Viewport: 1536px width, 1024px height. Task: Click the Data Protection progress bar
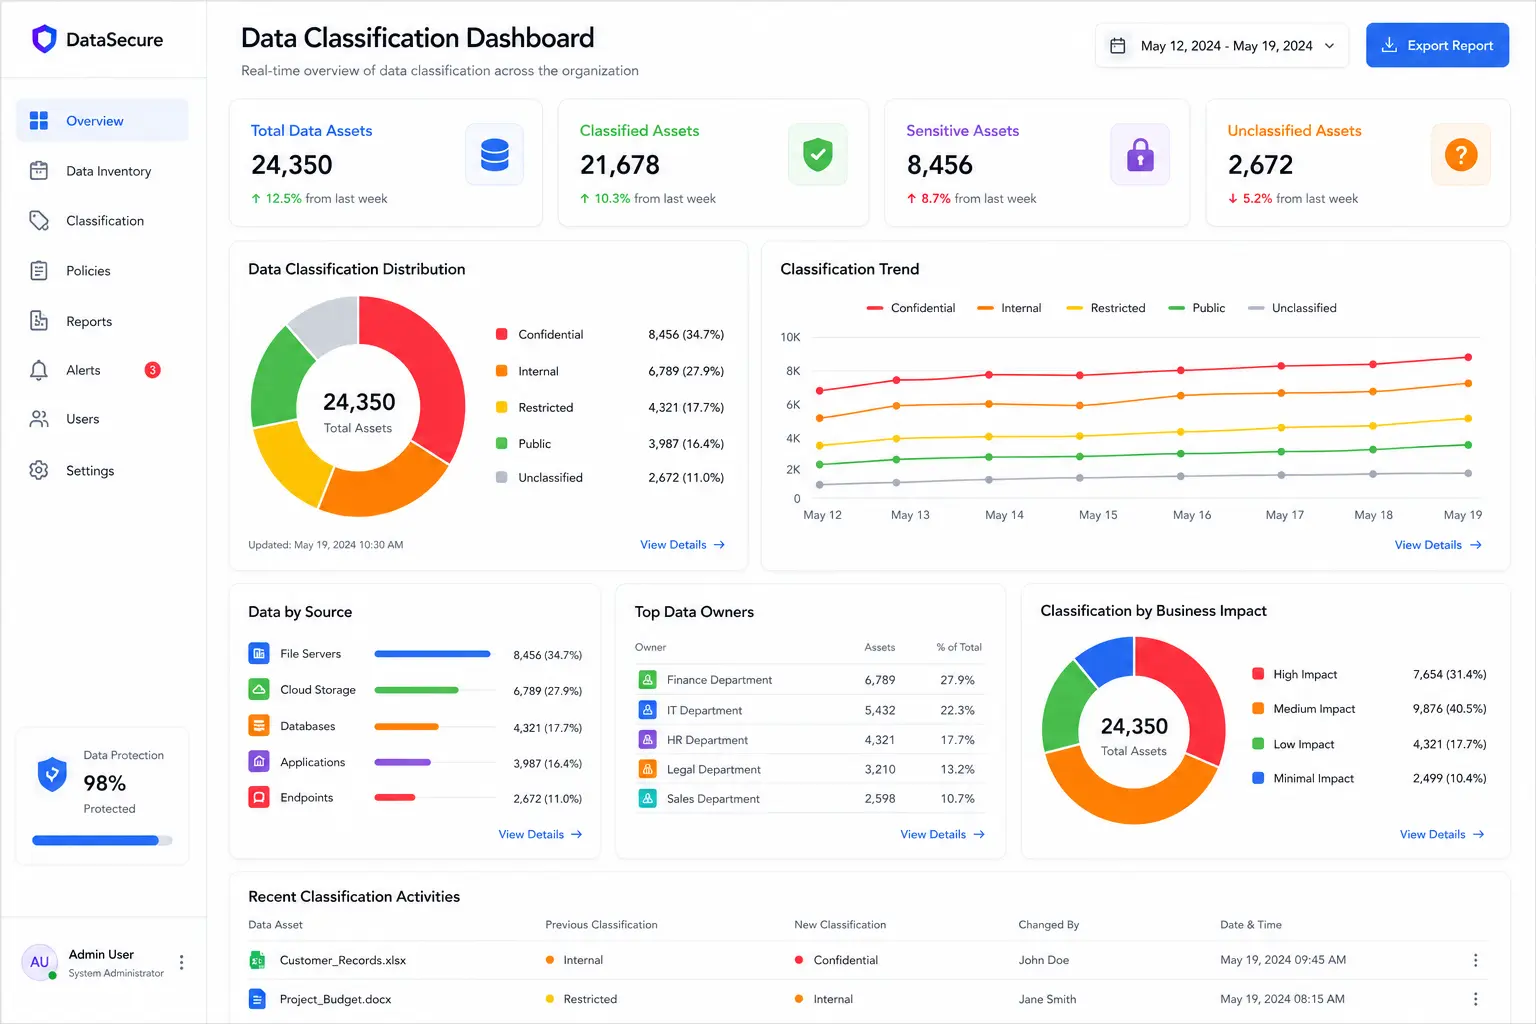click(x=102, y=840)
